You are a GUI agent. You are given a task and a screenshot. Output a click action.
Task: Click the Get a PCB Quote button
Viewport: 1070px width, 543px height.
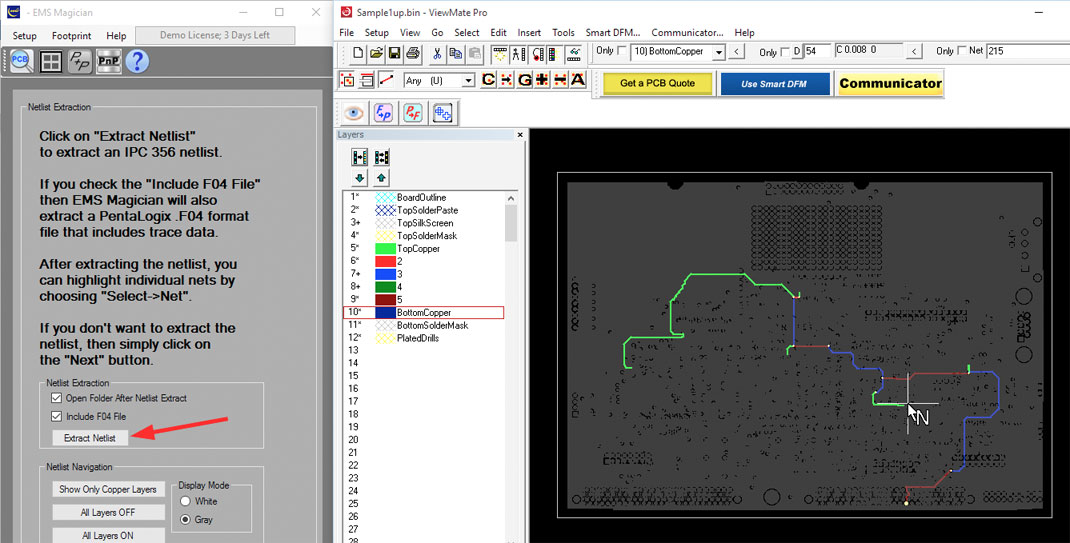658,83
